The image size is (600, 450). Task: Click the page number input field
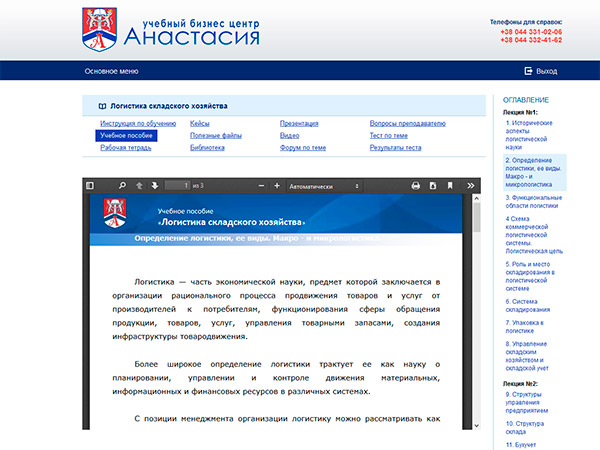click(177, 186)
